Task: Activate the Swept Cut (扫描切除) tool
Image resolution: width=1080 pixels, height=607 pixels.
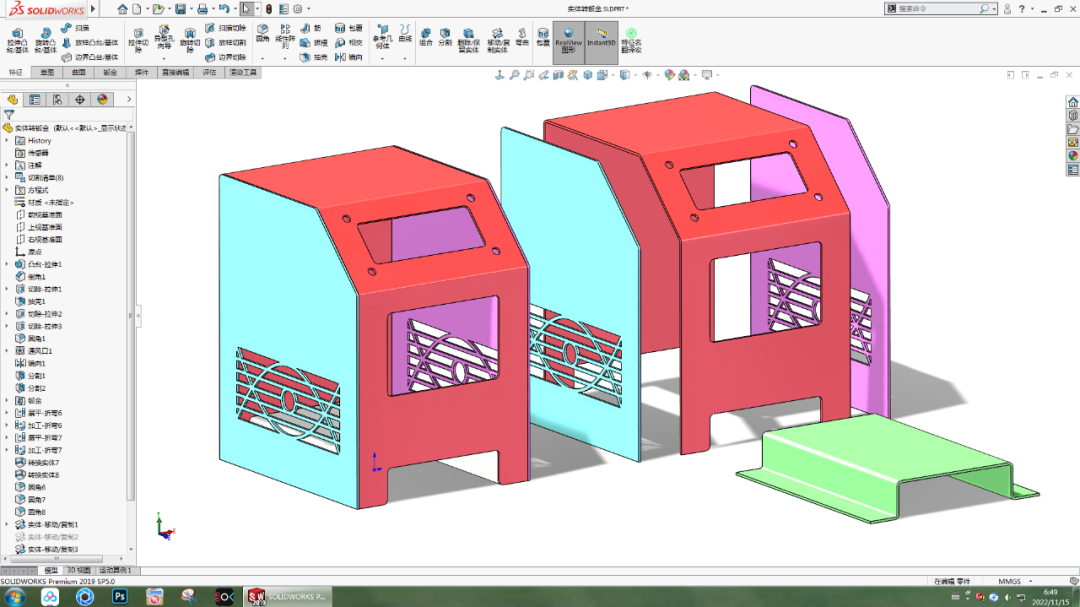Action: [x=220, y=29]
